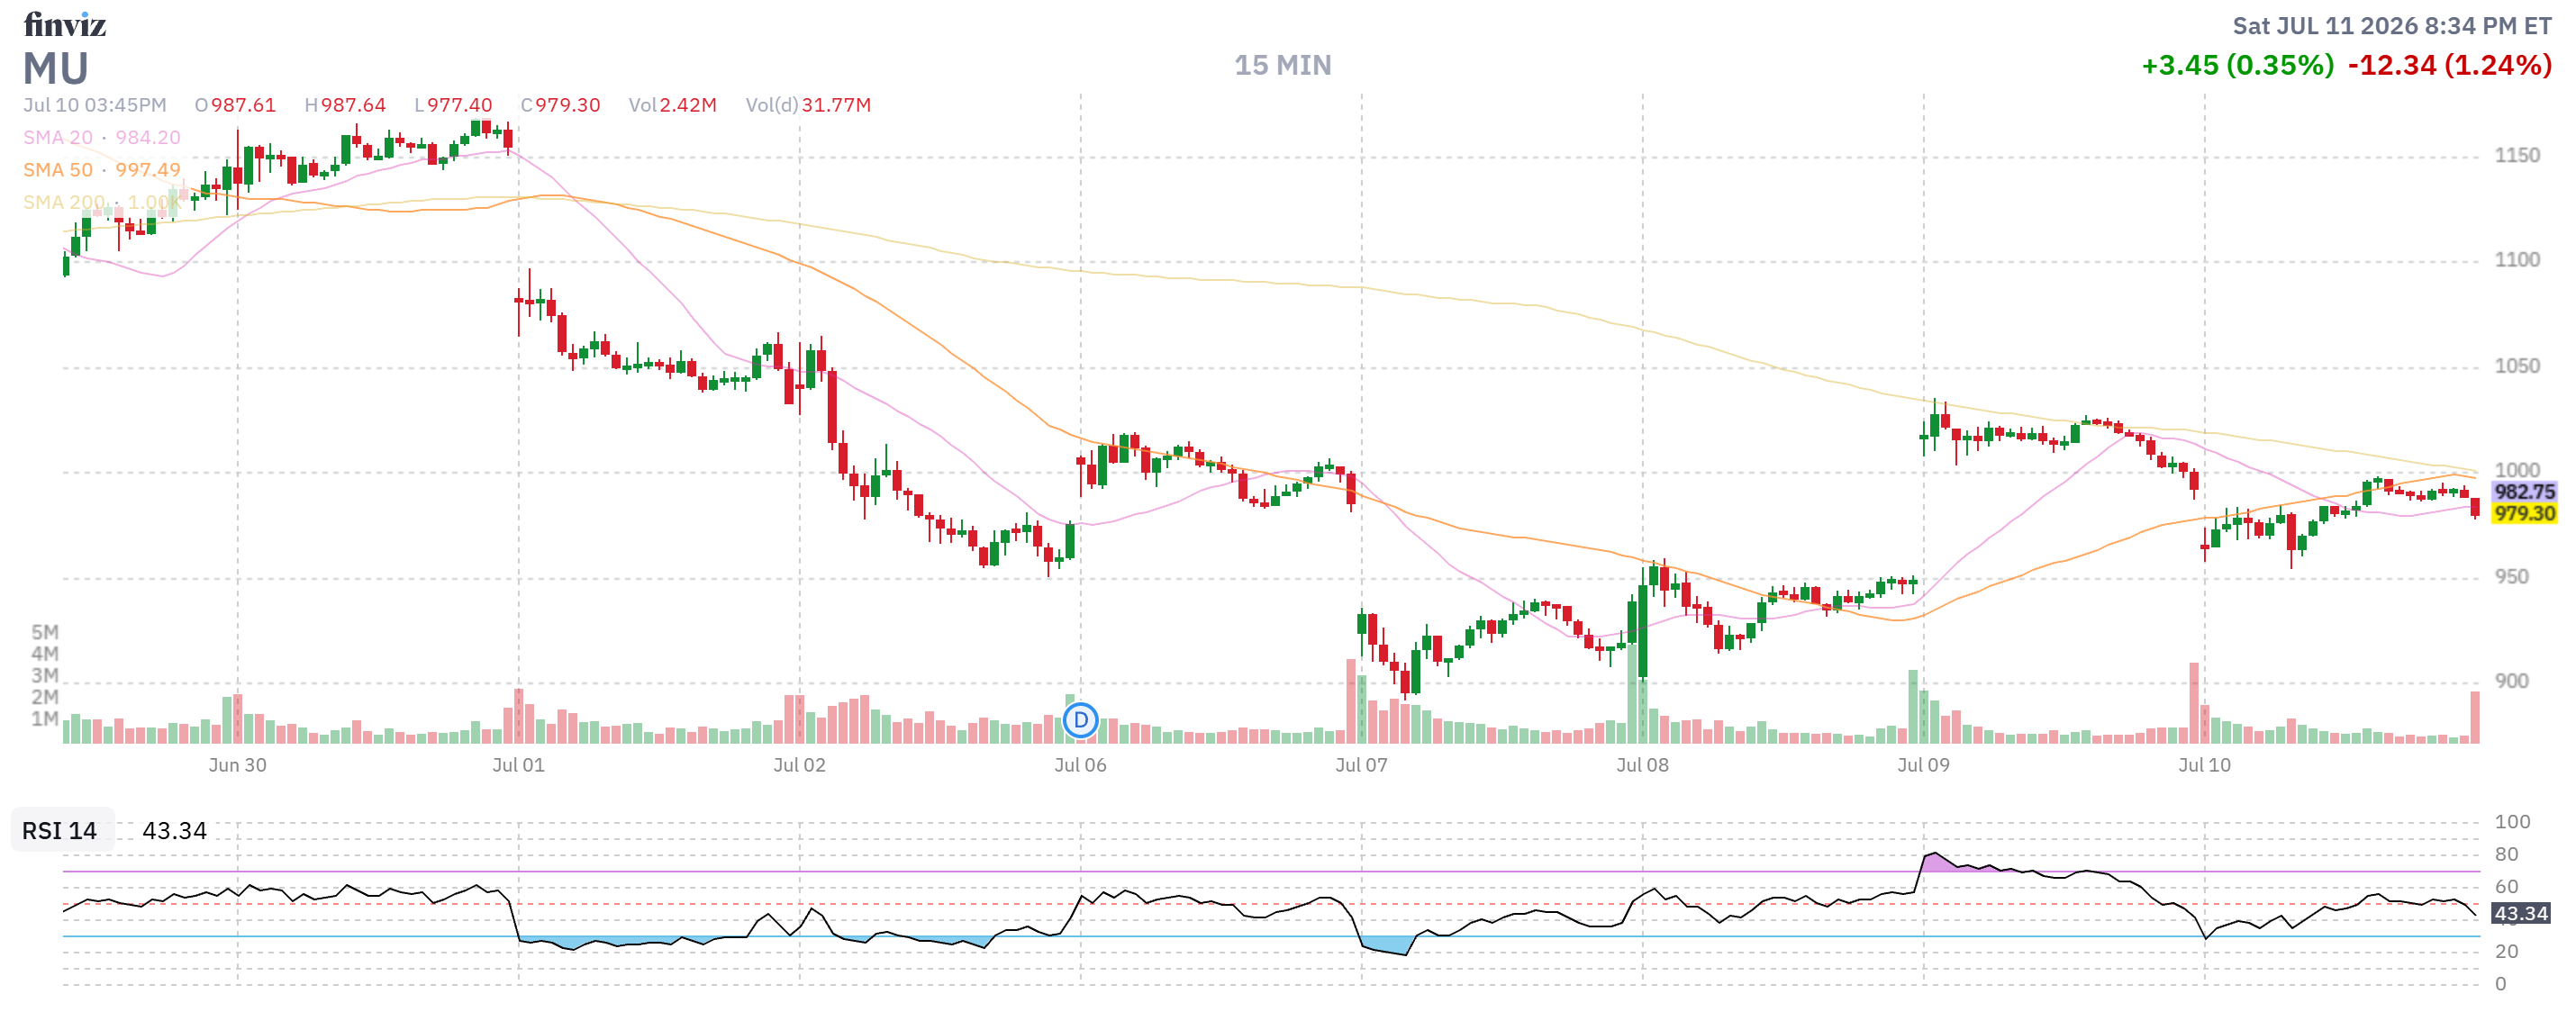
Task: Click the yellow 979.30 last price tag
Action: [x=2523, y=513]
